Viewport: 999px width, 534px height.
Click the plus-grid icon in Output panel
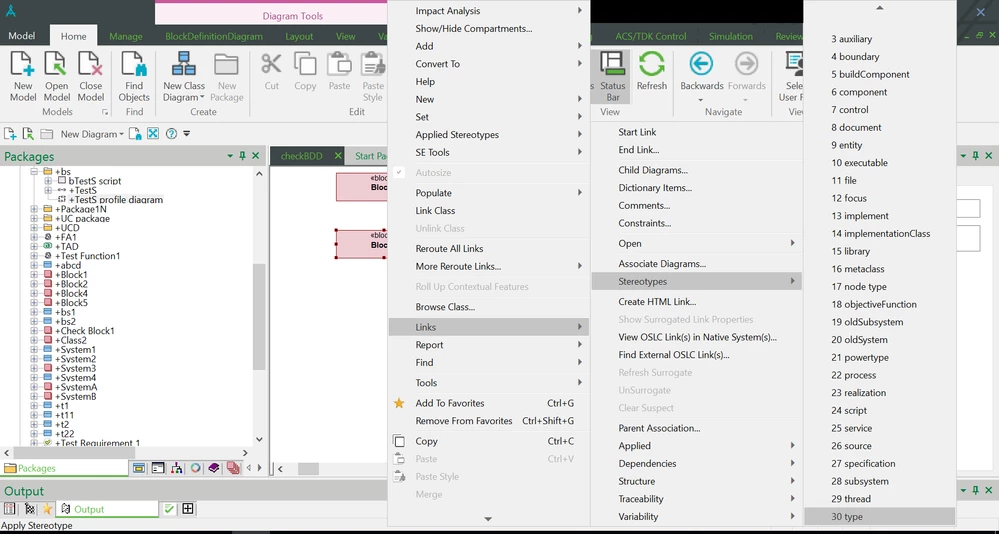pos(187,509)
